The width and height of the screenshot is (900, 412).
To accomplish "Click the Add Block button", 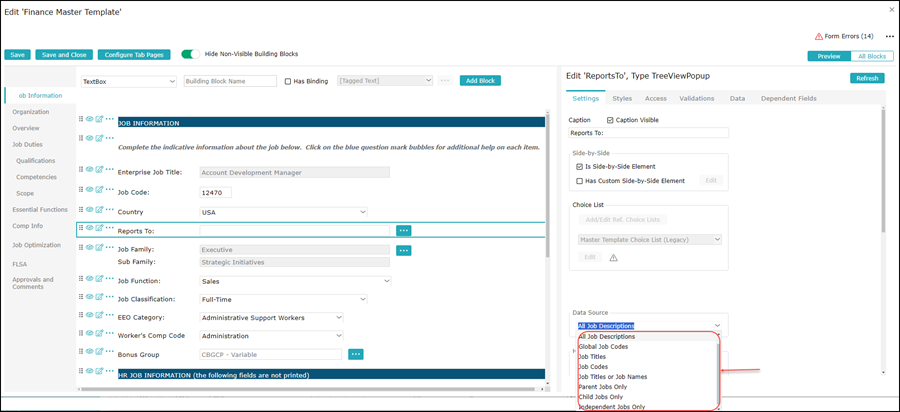I will (480, 81).
